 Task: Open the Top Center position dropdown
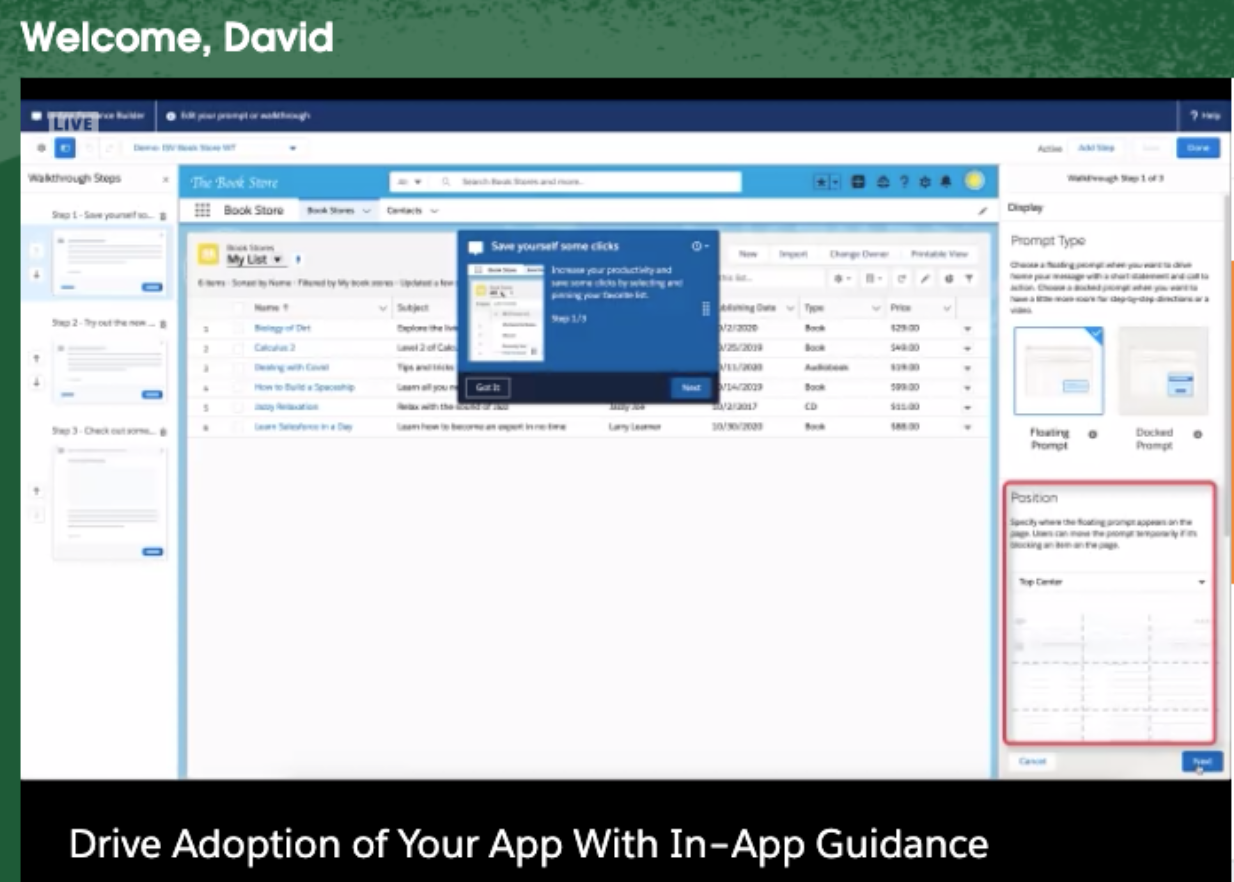(1110, 582)
